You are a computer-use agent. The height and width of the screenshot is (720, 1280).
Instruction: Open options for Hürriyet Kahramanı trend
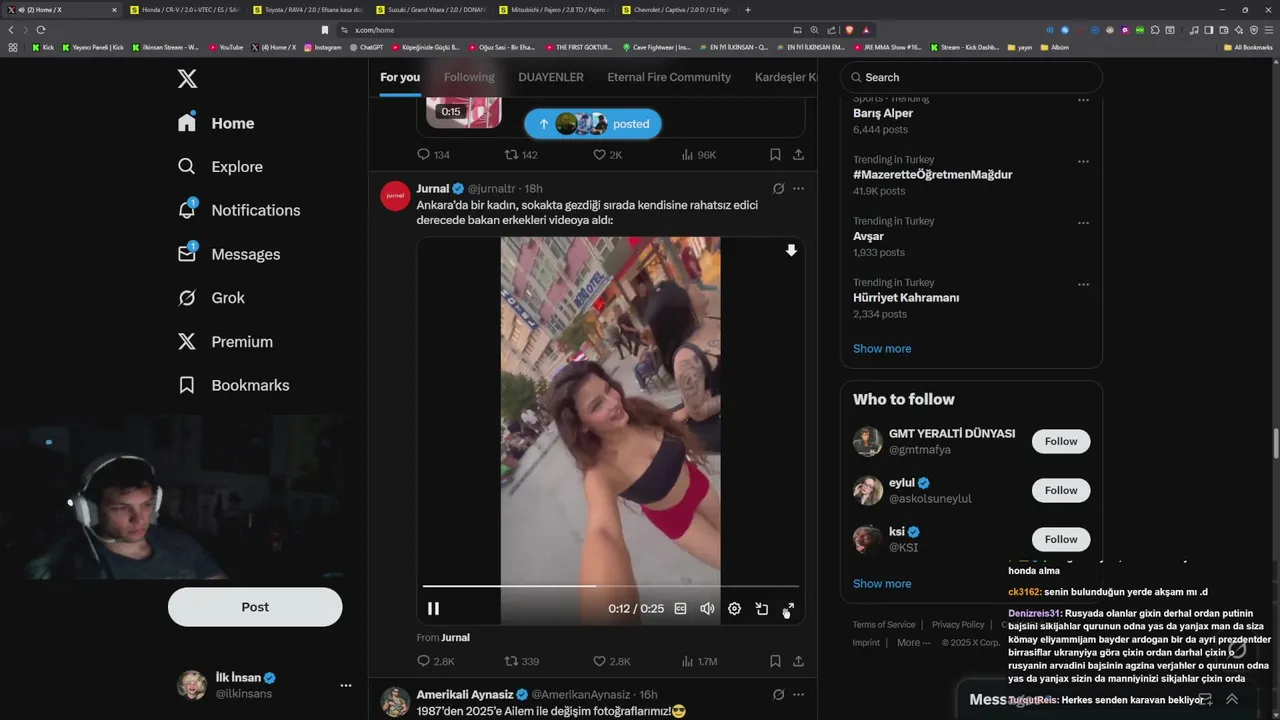tap(1083, 284)
